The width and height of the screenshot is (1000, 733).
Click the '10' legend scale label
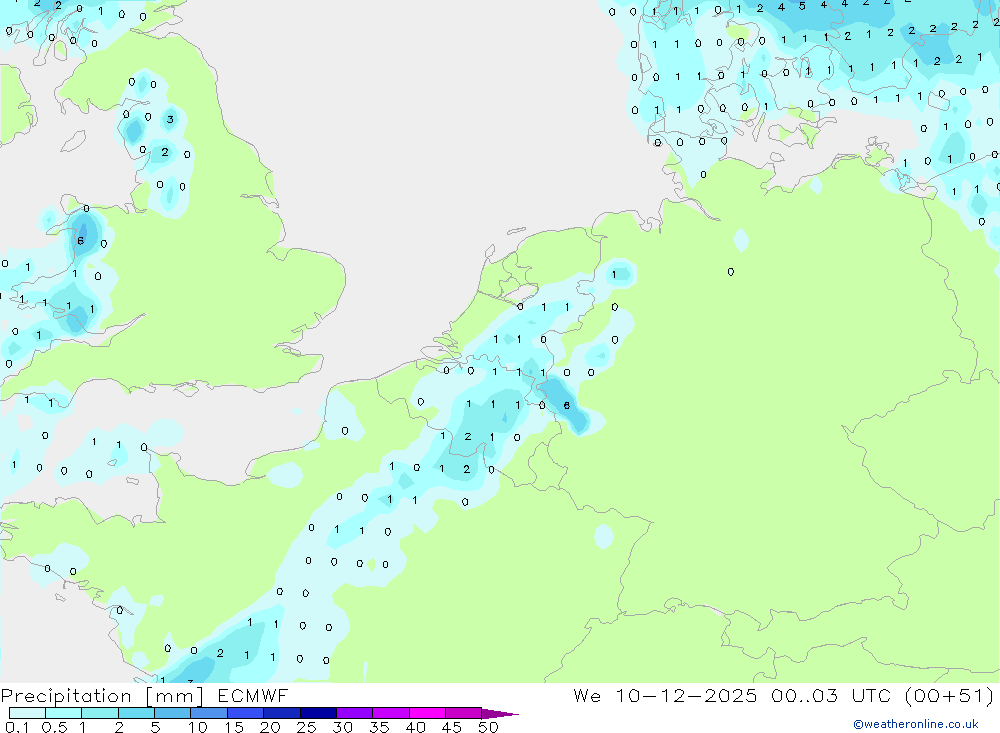click(x=197, y=727)
